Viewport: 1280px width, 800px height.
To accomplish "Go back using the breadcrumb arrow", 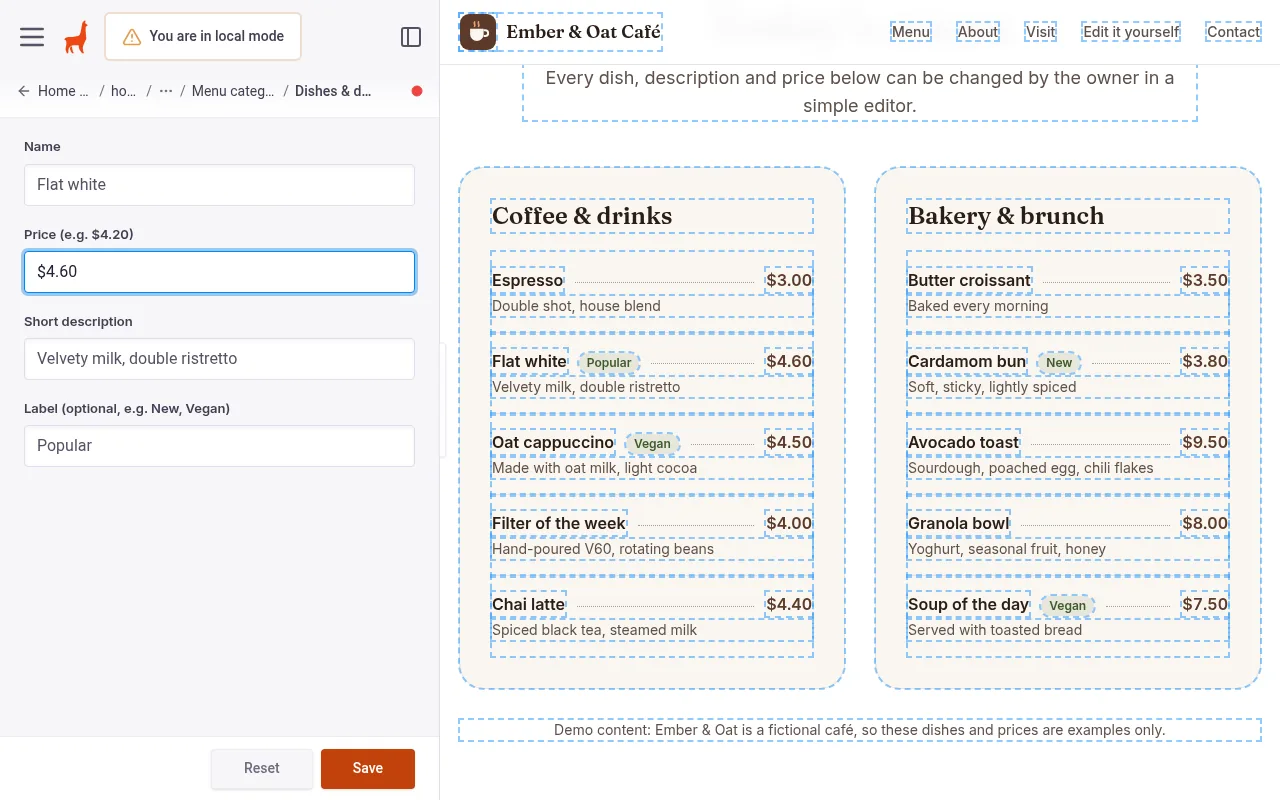I will pos(24,91).
